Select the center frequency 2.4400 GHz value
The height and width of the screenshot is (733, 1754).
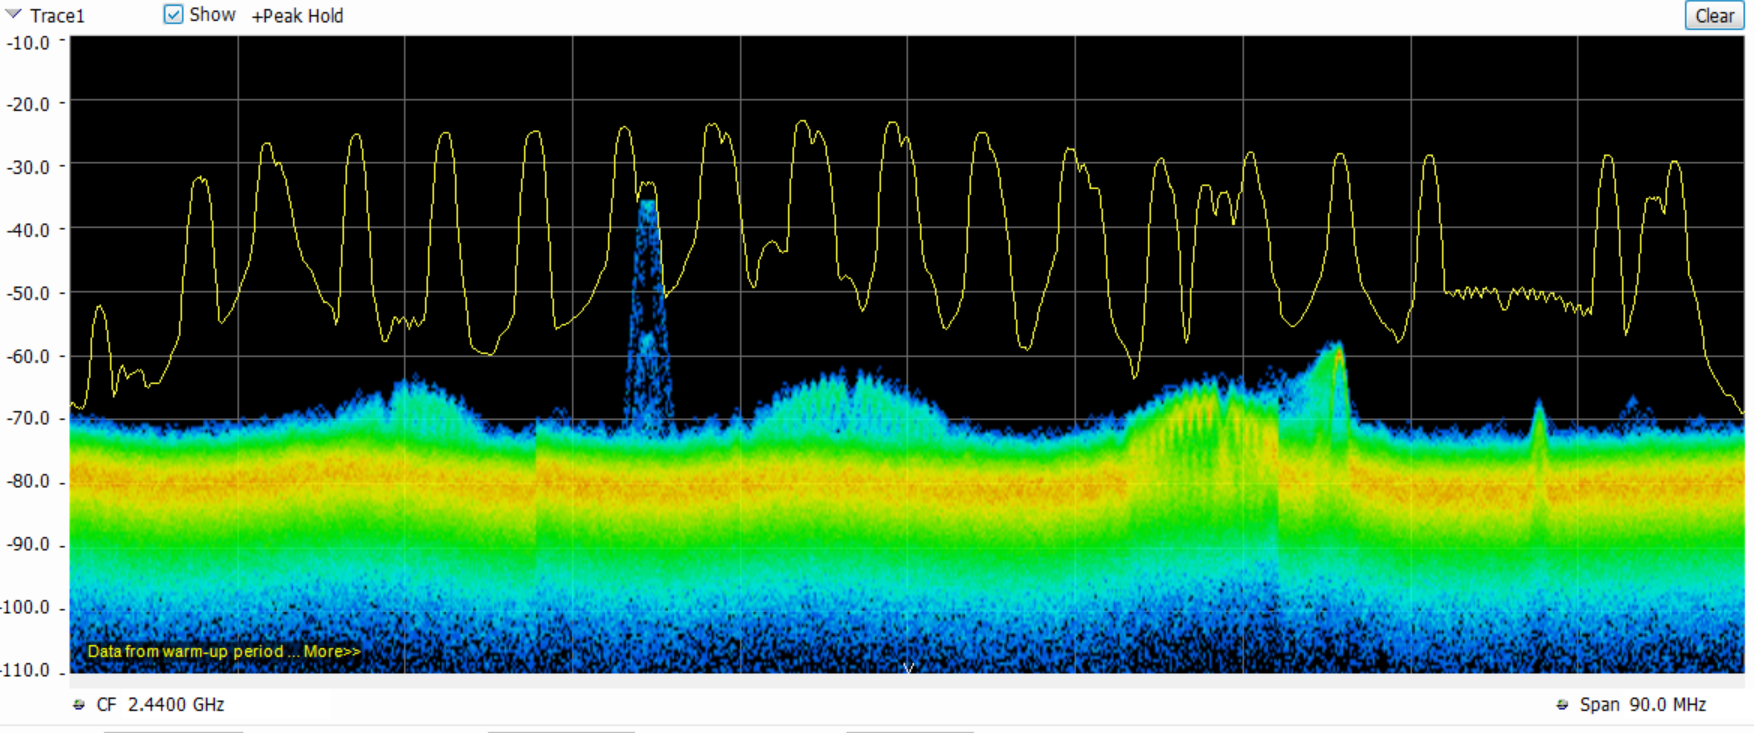point(176,705)
